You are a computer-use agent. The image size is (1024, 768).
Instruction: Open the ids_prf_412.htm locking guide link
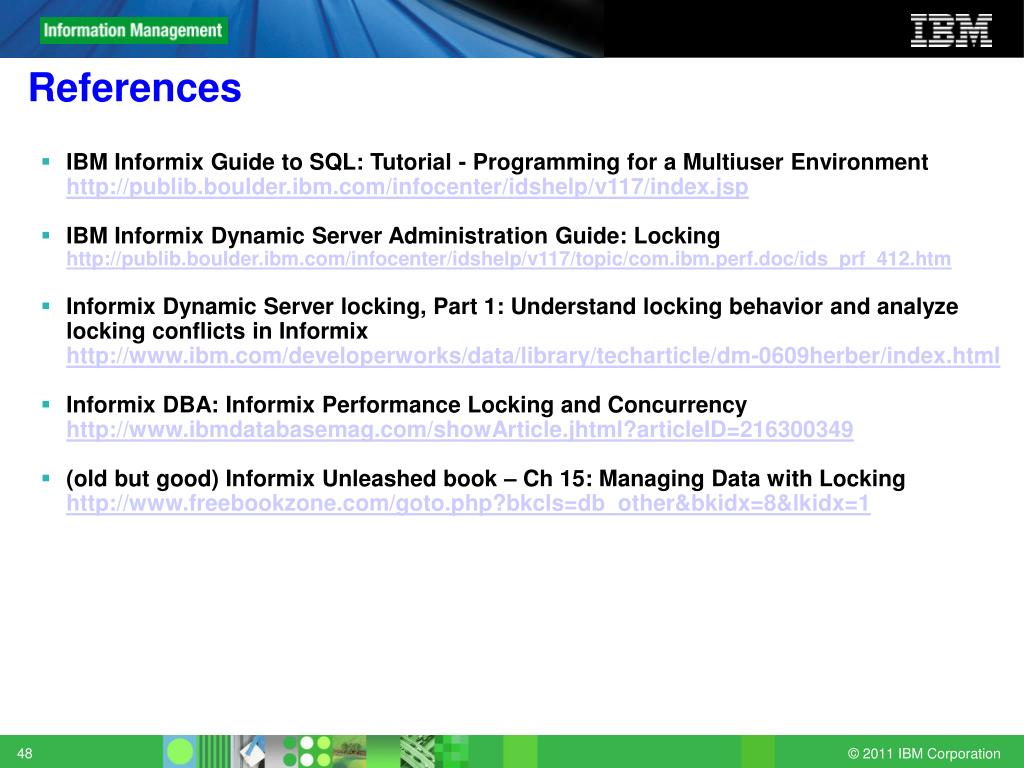(508, 259)
